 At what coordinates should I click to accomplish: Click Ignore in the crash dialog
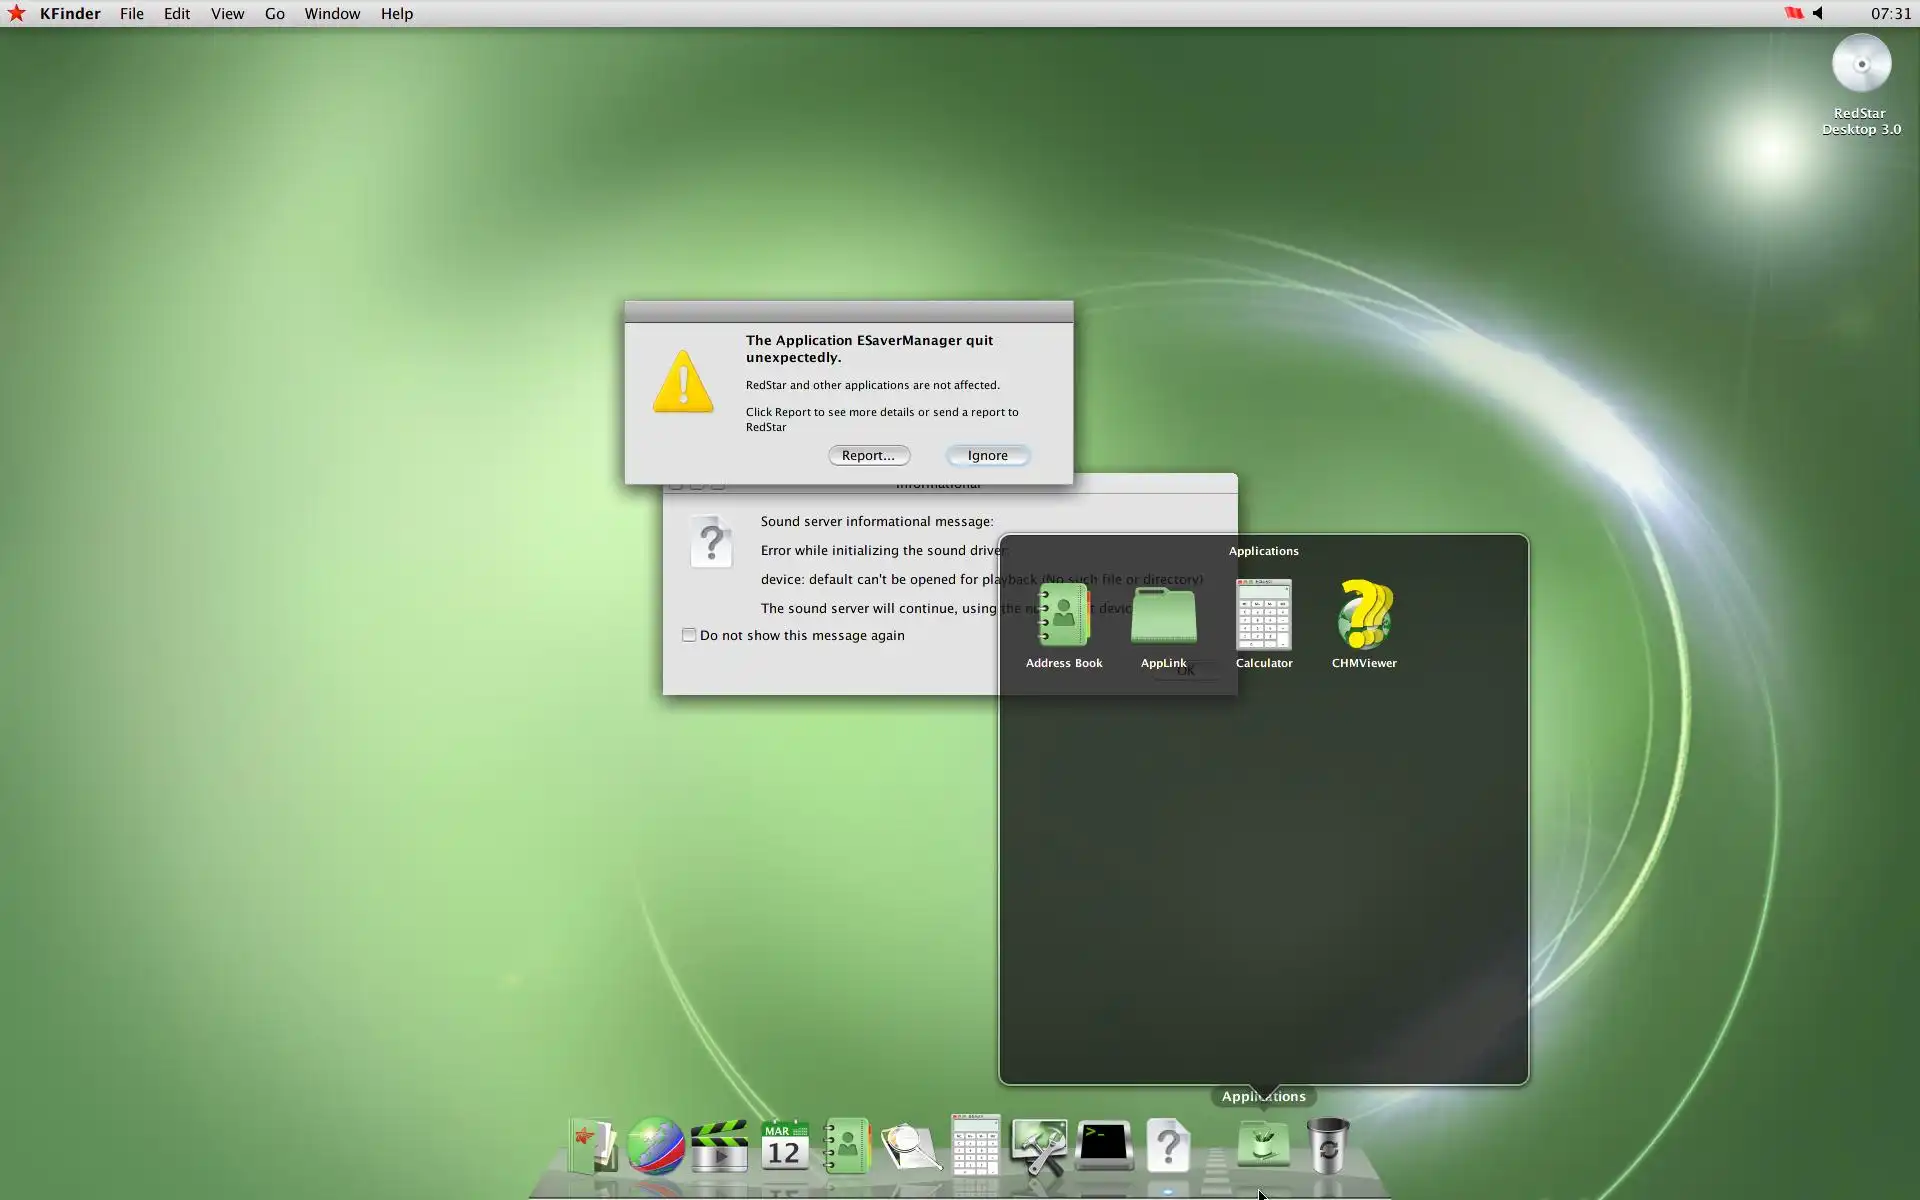987,455
